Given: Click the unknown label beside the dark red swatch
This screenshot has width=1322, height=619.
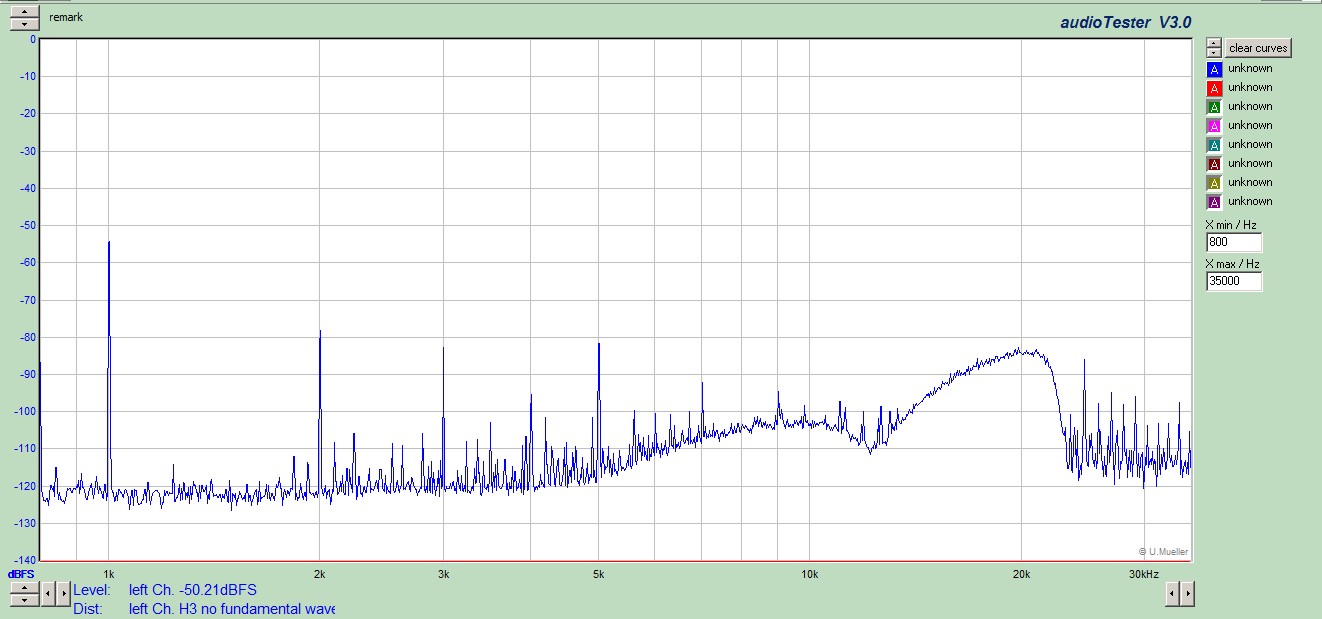Looking at the screenshot, I should (1250, 164).
